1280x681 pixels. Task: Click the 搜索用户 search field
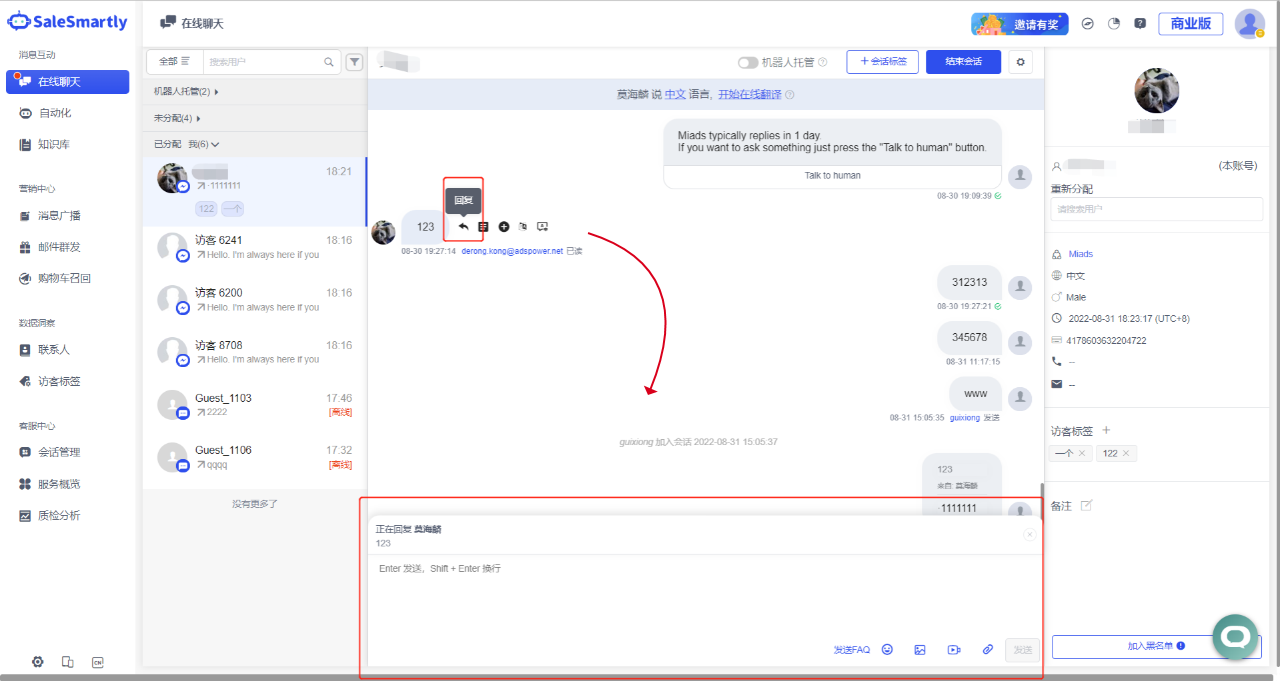[x=264, y=62]
